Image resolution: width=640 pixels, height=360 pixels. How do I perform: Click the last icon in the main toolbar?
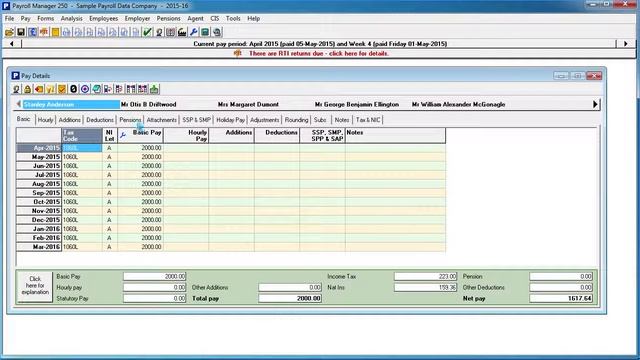[x=217, y=32]
